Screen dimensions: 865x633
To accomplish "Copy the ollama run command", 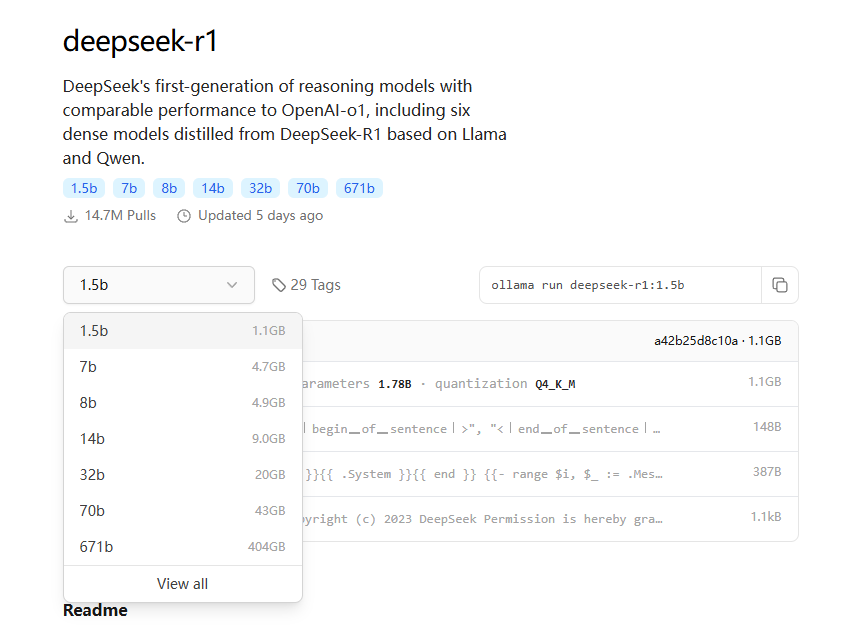I will pos(780,285).
